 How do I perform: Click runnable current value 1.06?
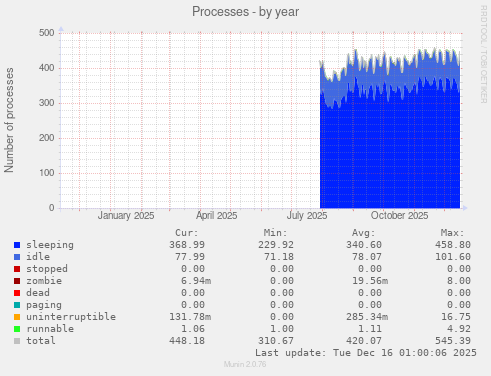click(x=193, y=329)
